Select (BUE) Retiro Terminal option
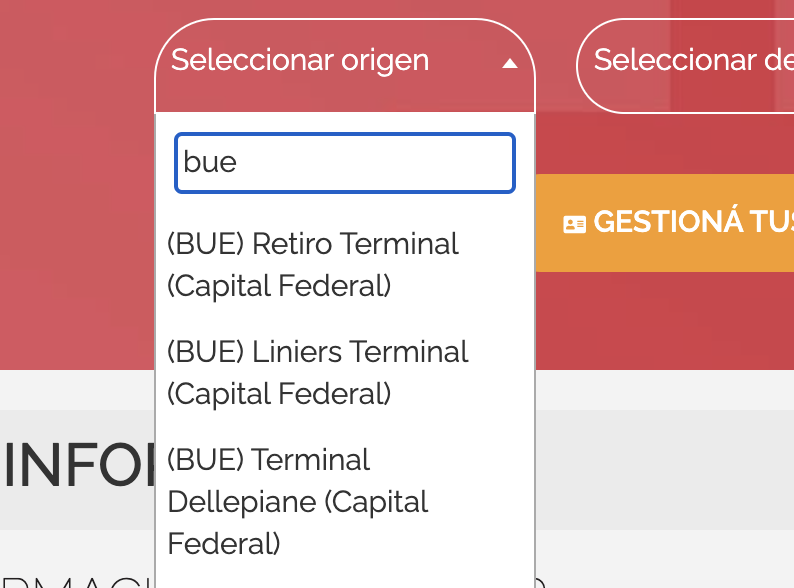Image resolution: width=794 pixels, height=588 pixels. point(345,264)
